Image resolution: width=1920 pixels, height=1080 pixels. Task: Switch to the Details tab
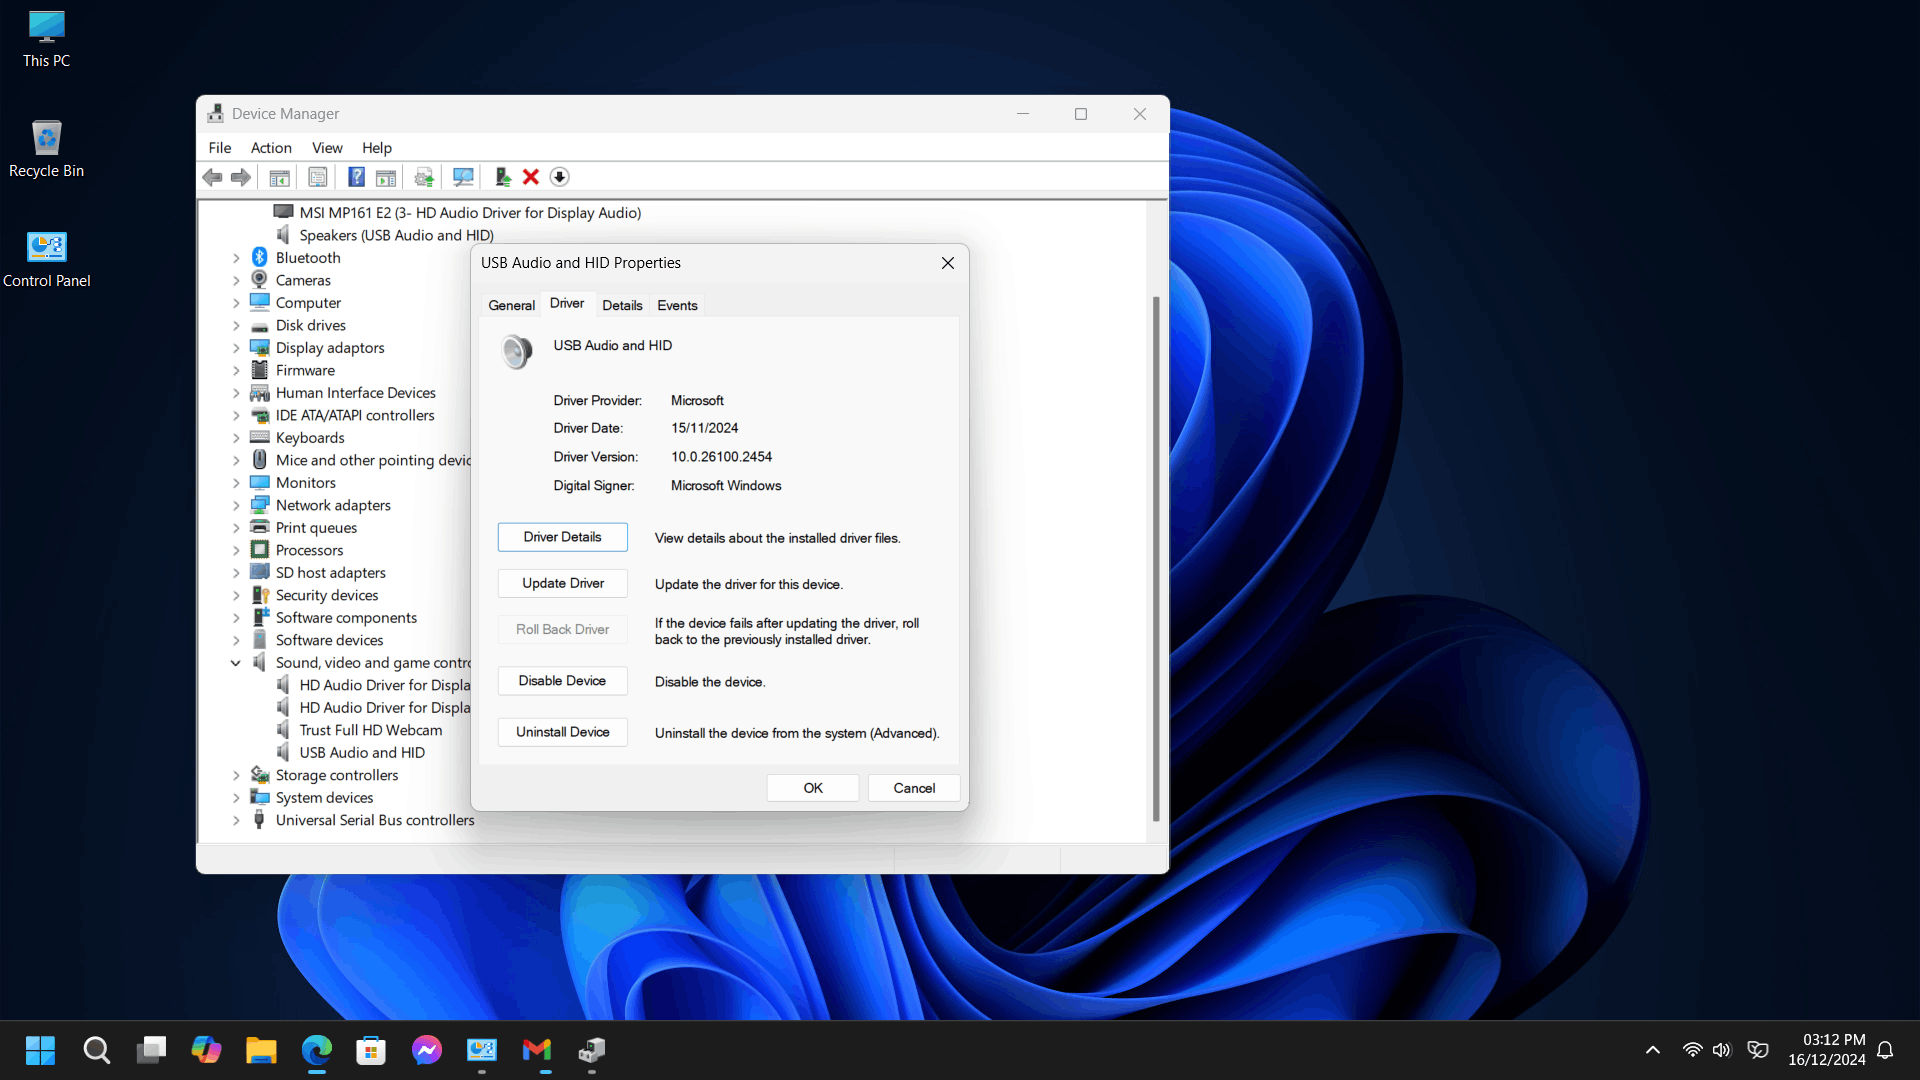pos(622,306)
